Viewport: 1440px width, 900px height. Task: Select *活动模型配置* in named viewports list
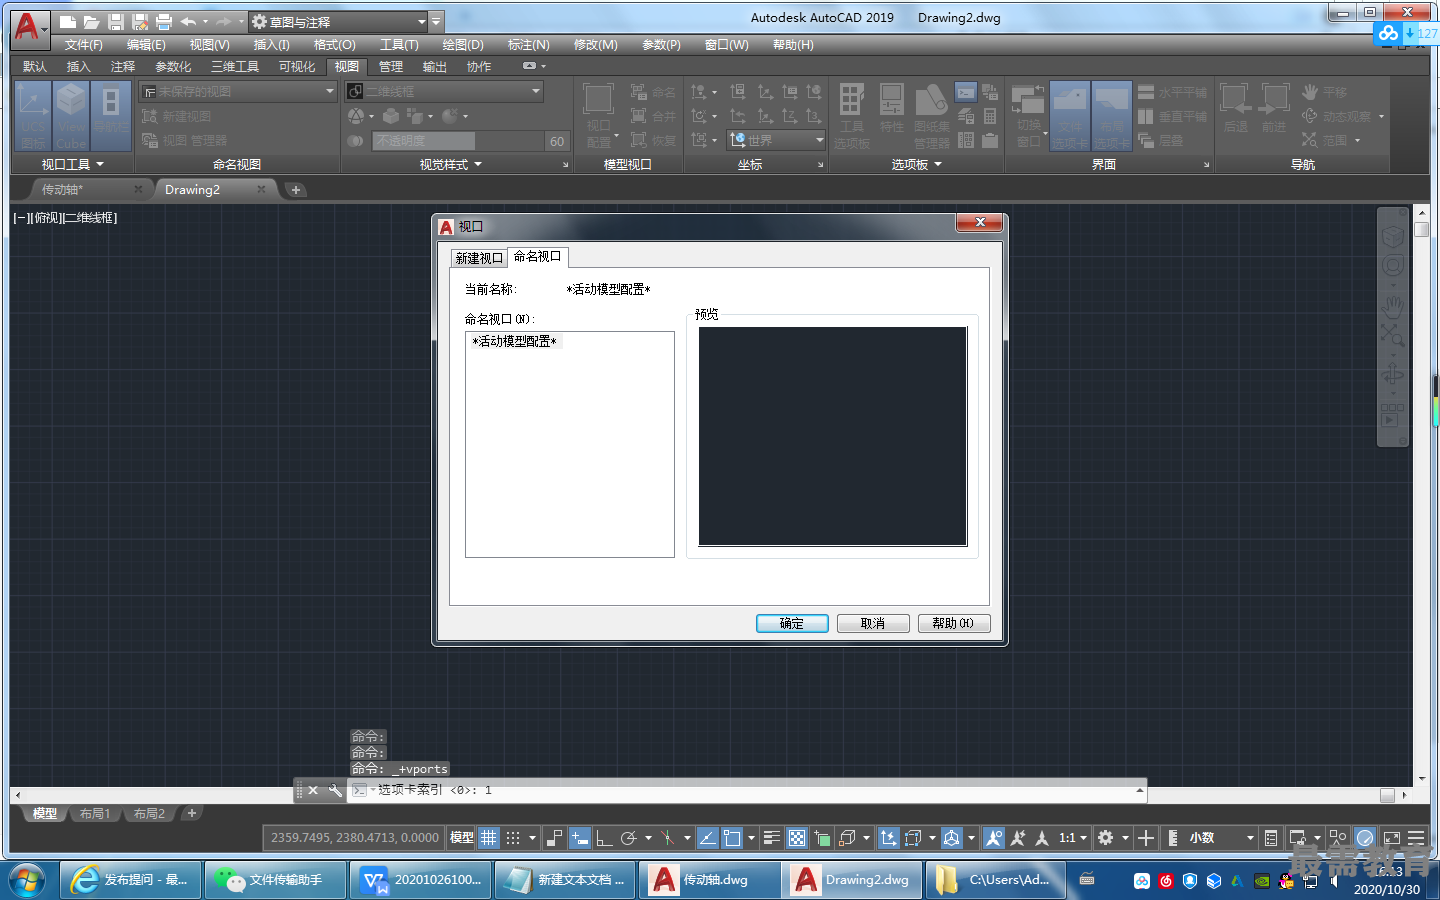(x=514, y=342)
